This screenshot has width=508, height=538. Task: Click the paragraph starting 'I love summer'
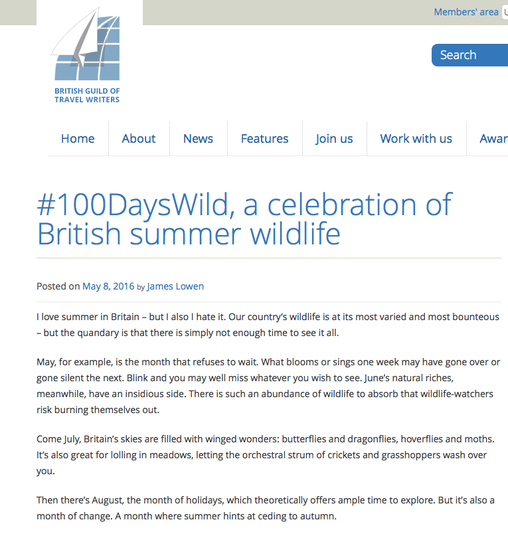point(268,325)
